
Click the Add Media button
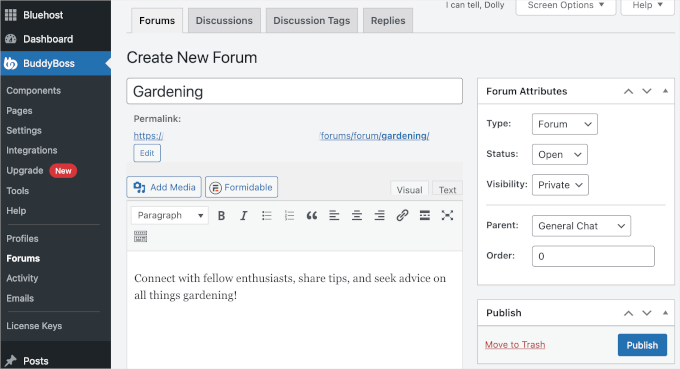click(164, 187)
